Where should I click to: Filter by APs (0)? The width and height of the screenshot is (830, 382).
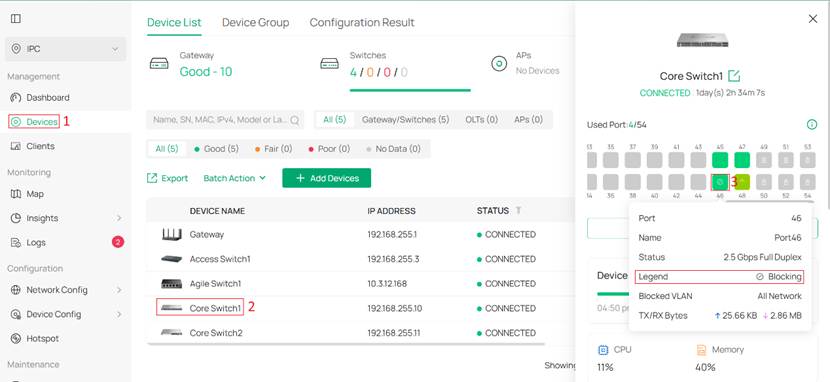pyautogui.click(x=528, y=120)
